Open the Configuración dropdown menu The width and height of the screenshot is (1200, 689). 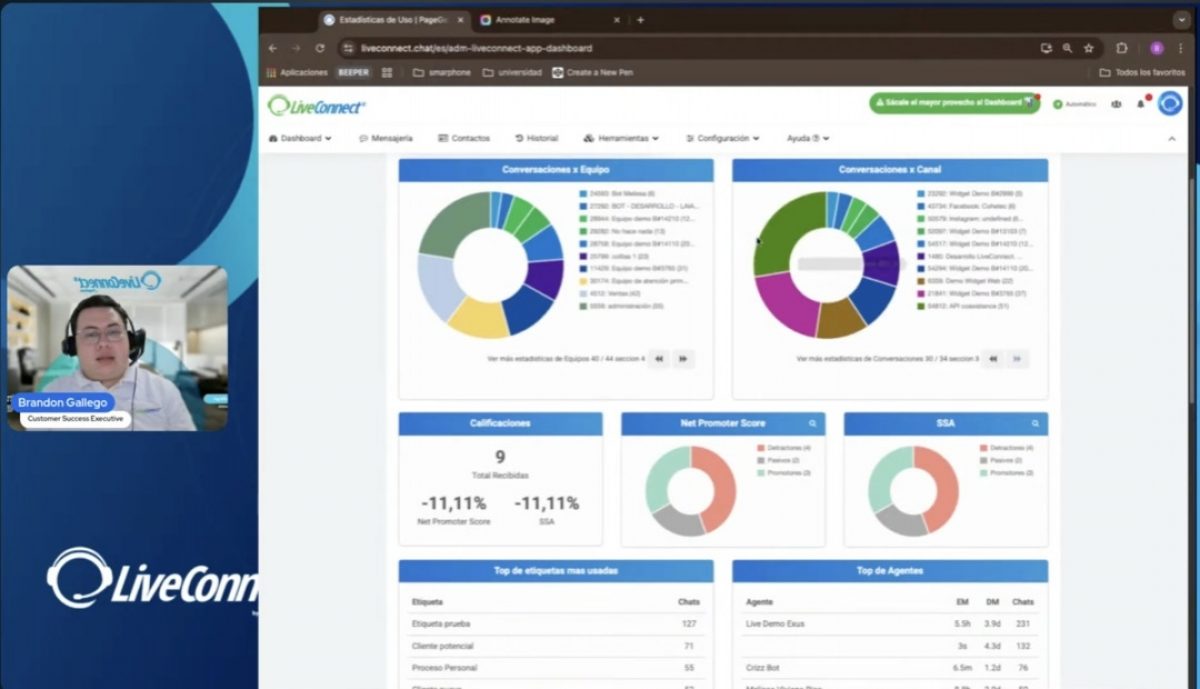click(722, 138)
